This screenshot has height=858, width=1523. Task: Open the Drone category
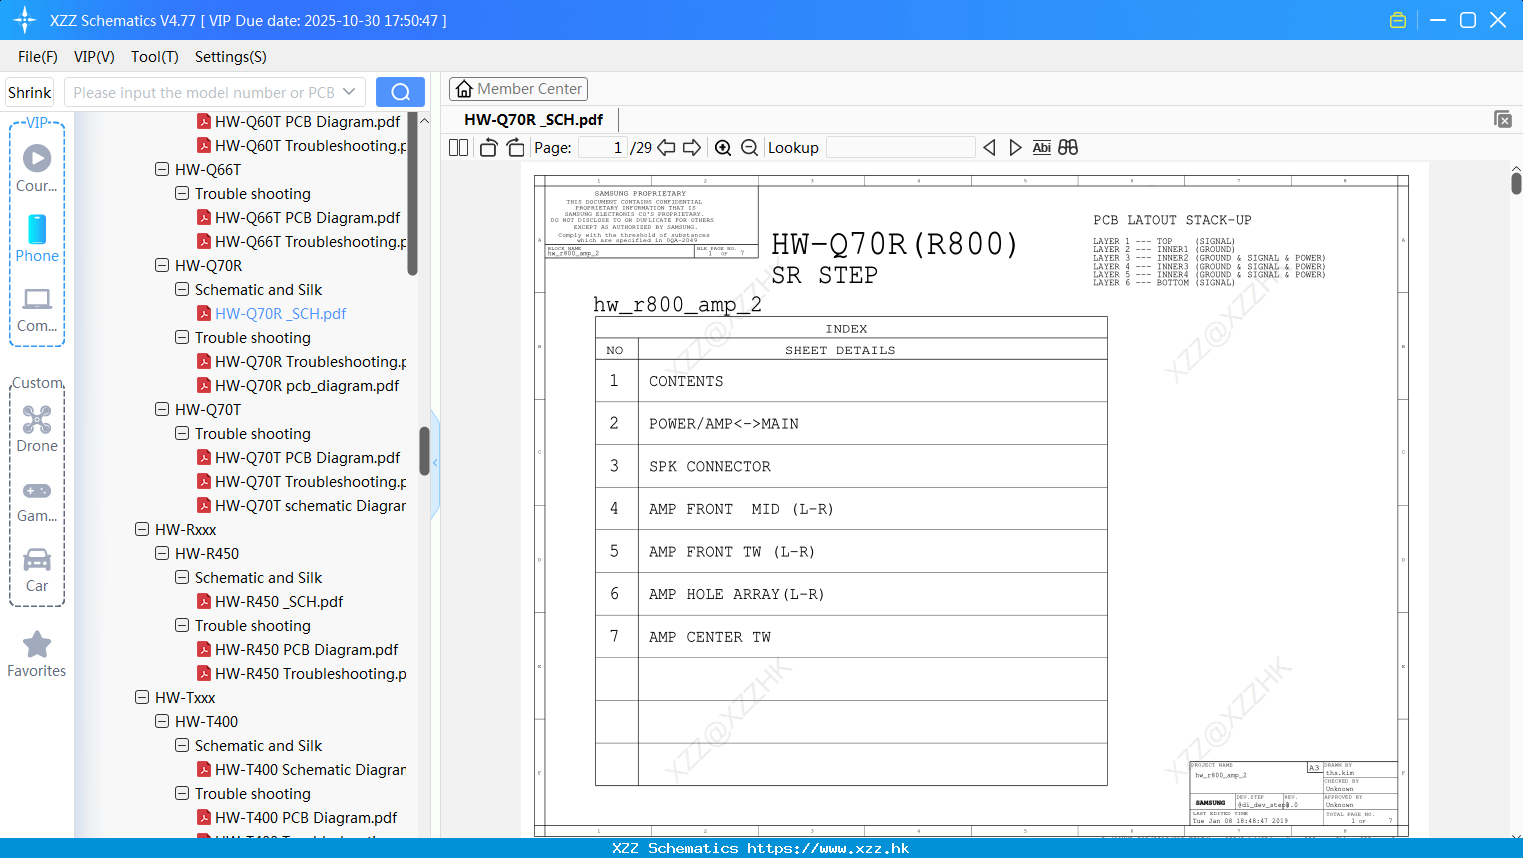(37, 429)
